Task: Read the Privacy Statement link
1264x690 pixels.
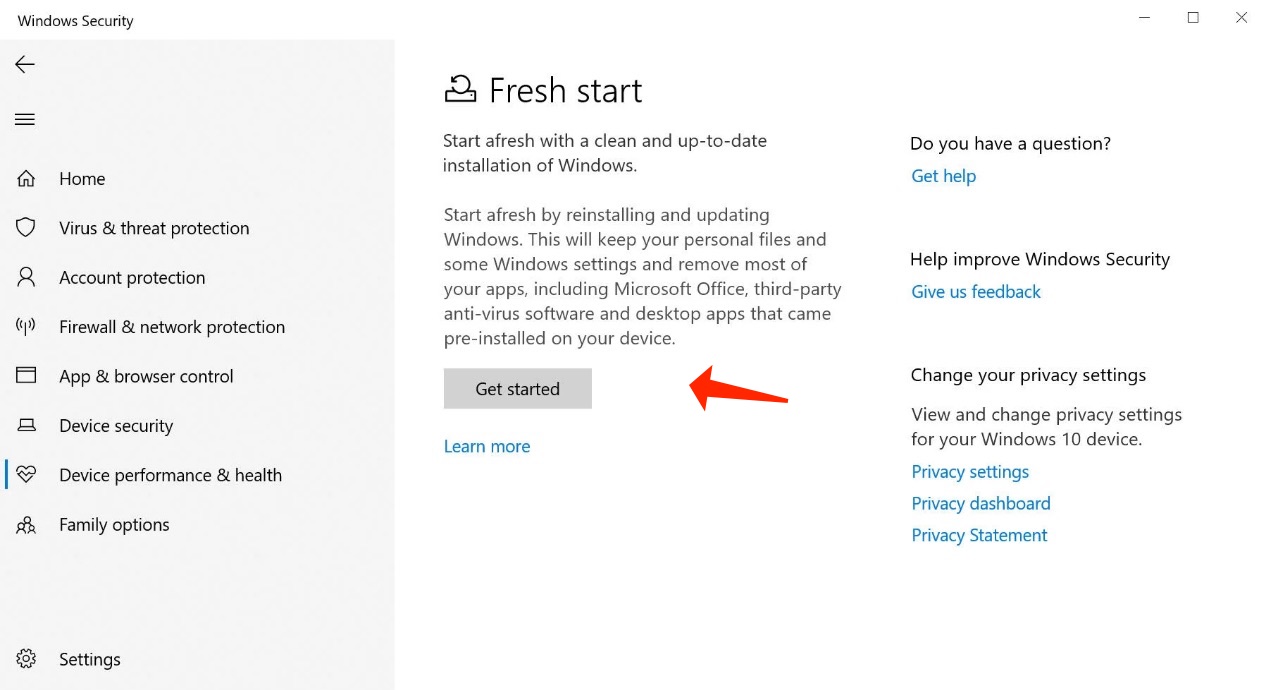Action: pyautogui.click(x=979, y=535)
